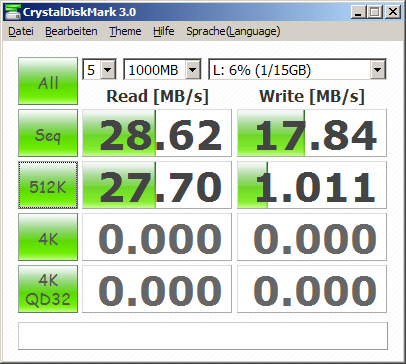Image resolution: width=406 pixels, height=364 pixels.
Task: Open the Hilfe menu
Action: (164, 31)
